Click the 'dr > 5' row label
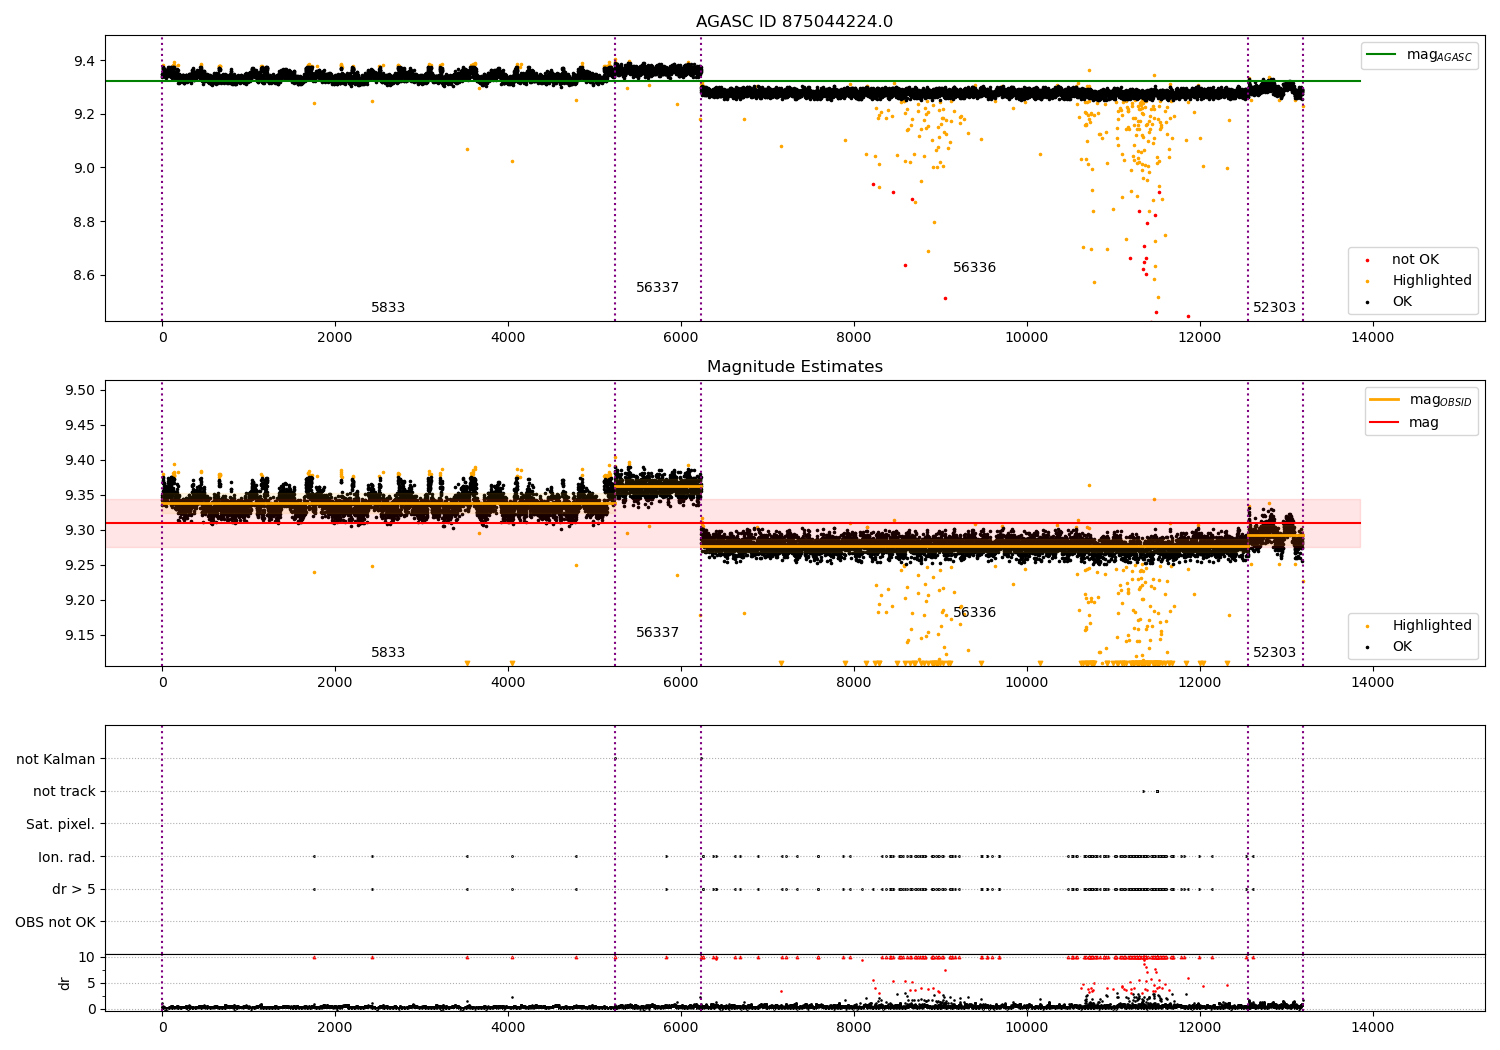Screen dimensions: 1500x1050 (x=74, y=890)
